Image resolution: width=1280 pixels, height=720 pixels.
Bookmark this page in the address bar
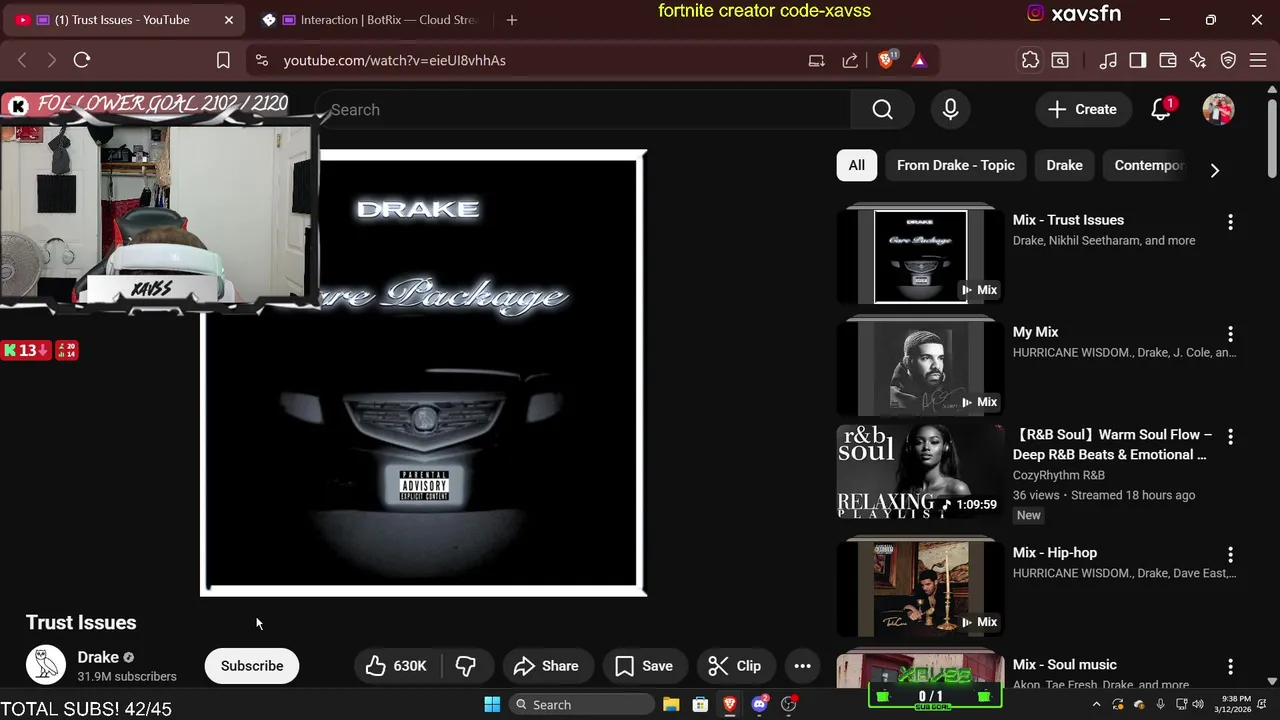[223, 60]
